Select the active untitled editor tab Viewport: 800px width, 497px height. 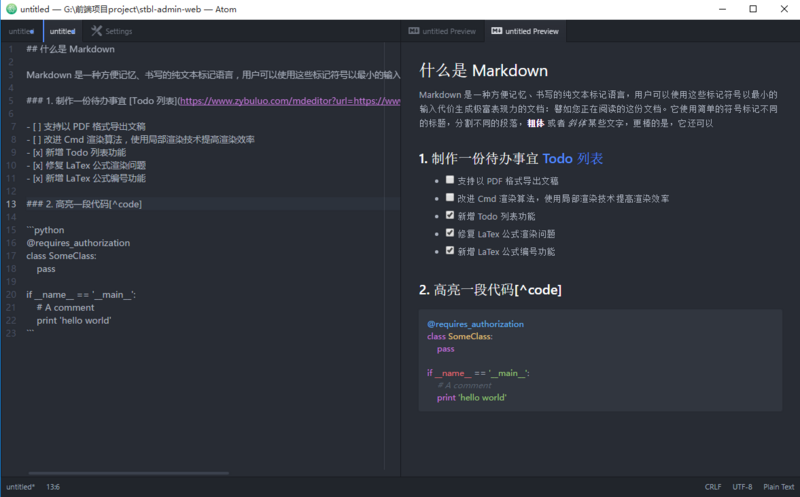point(63,31)
